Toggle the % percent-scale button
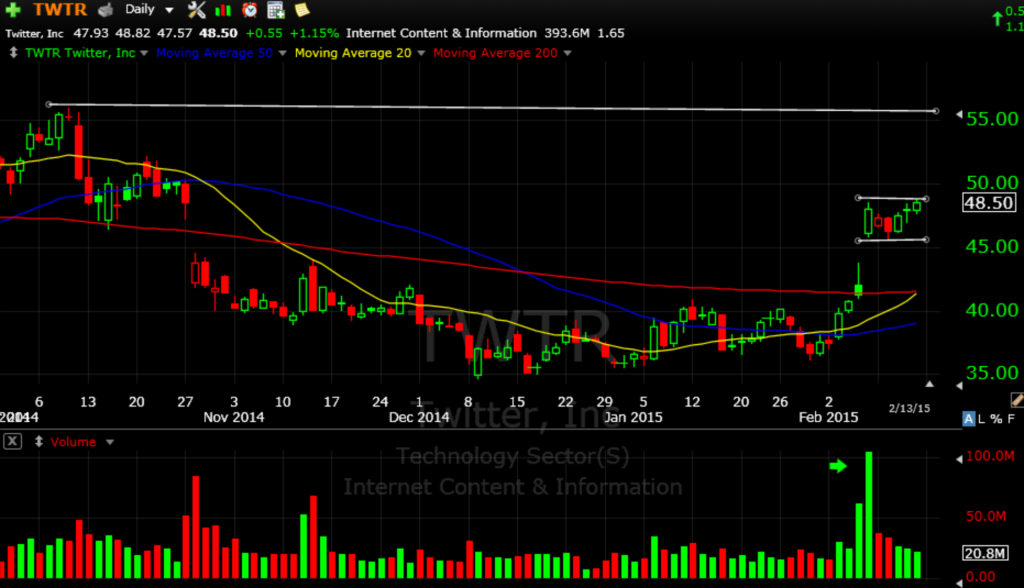This screenshot has width=1024, height=588. pos(996,419)
